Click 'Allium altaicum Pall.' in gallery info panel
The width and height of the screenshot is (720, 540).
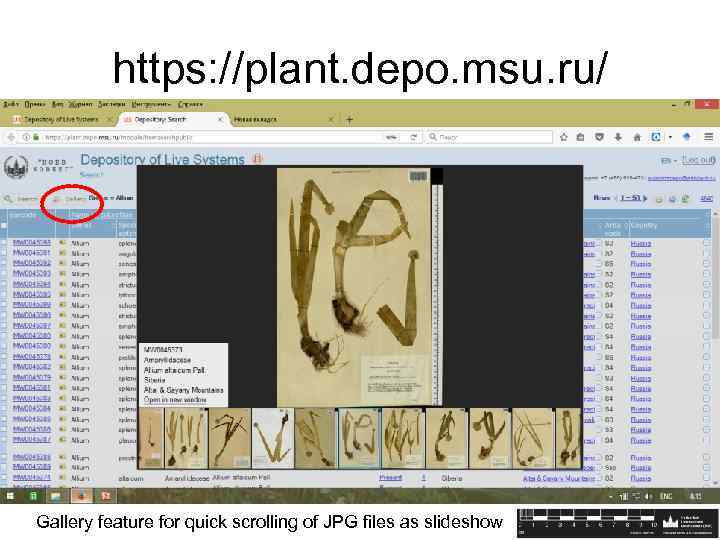pos(174,370)
